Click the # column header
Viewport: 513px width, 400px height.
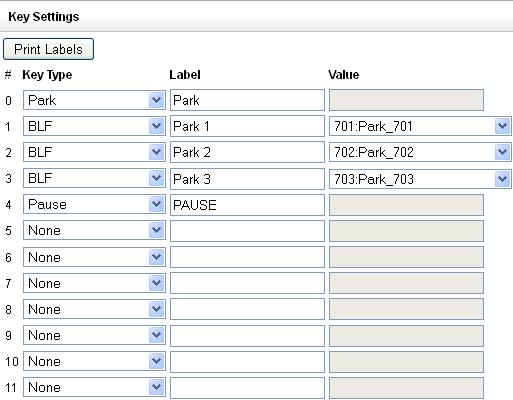pyautogui.click(x=8, y=75)
